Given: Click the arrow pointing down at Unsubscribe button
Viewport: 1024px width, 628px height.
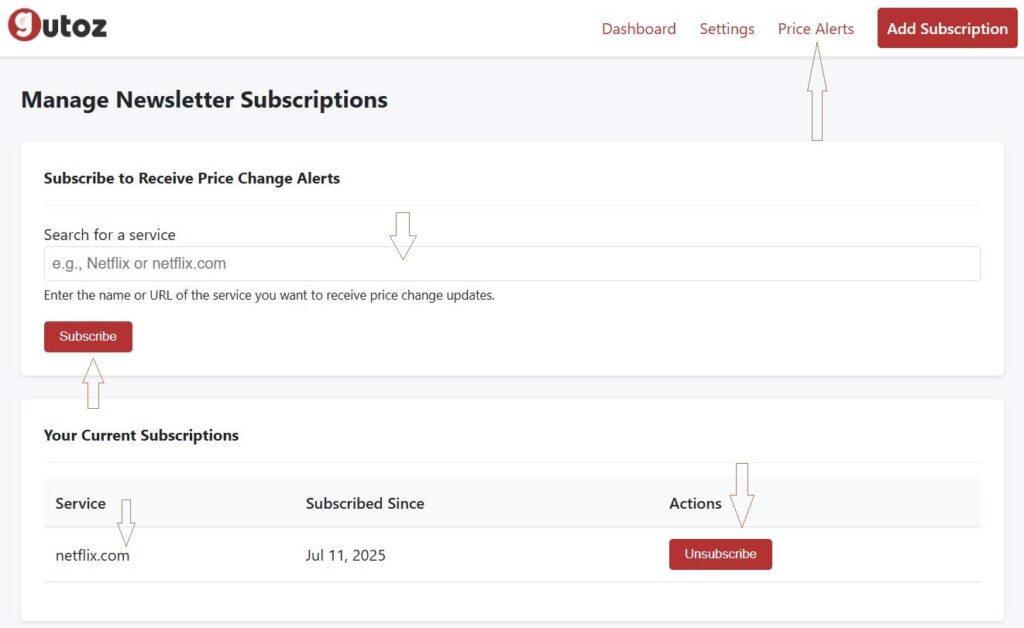Looking at the screenshot, I should pos(741,494).
